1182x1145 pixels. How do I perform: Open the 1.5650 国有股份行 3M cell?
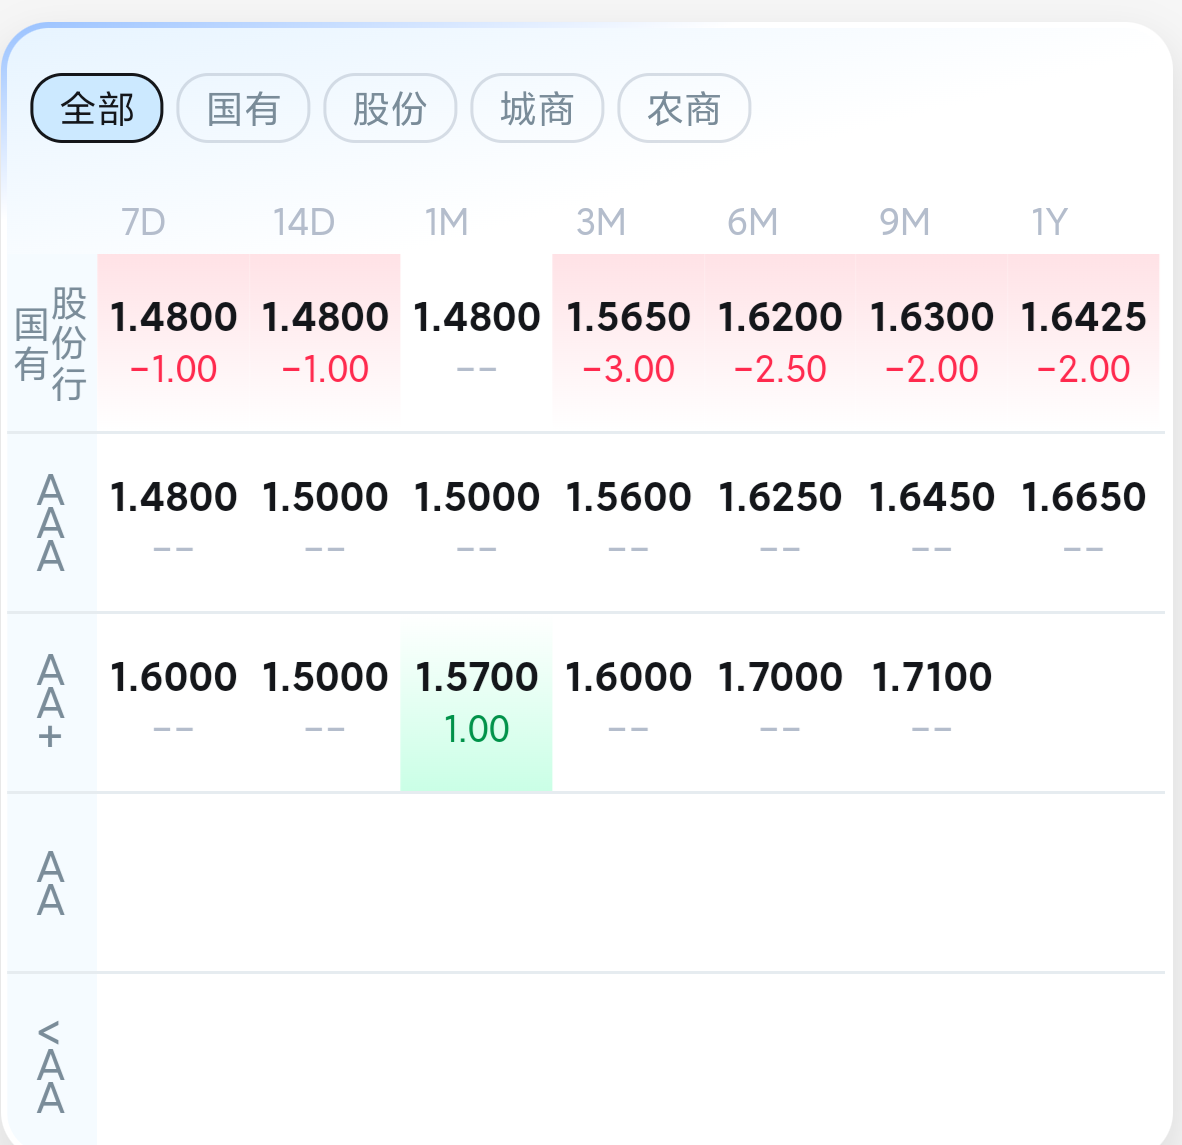628,340
